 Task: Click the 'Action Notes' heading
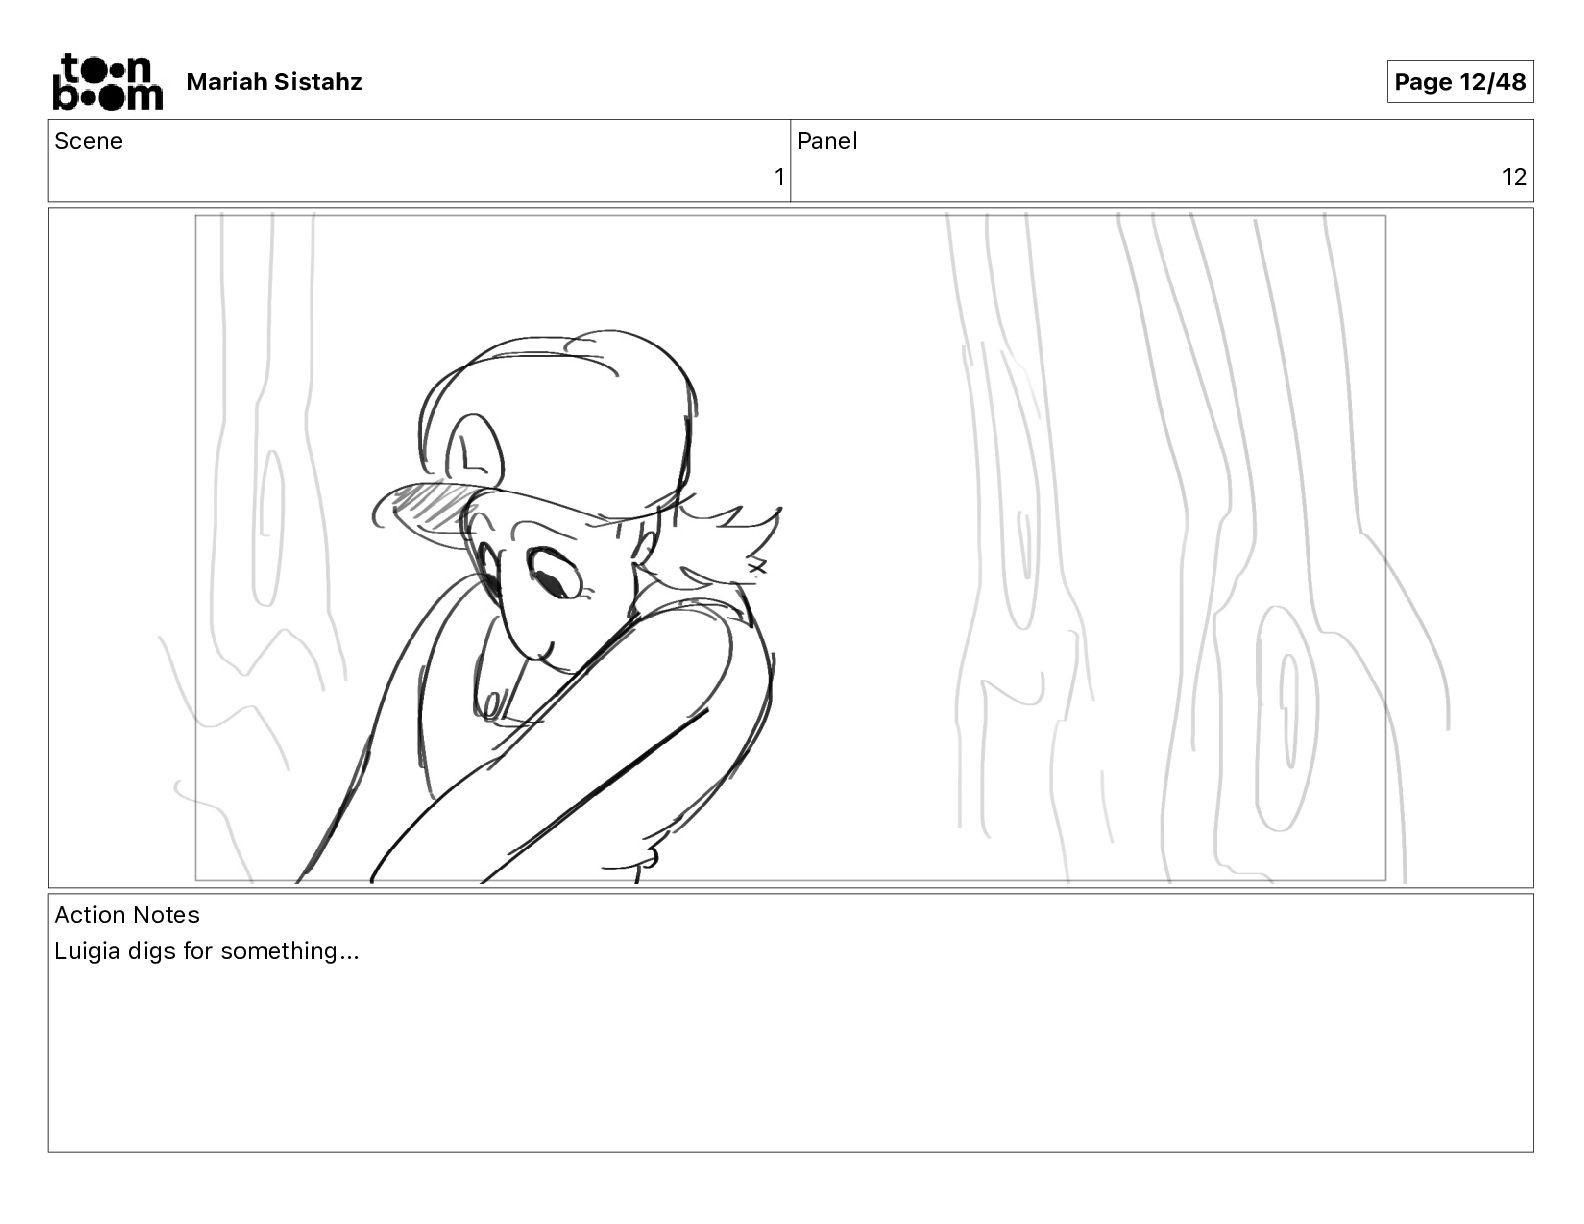click(x=127, y=915)
